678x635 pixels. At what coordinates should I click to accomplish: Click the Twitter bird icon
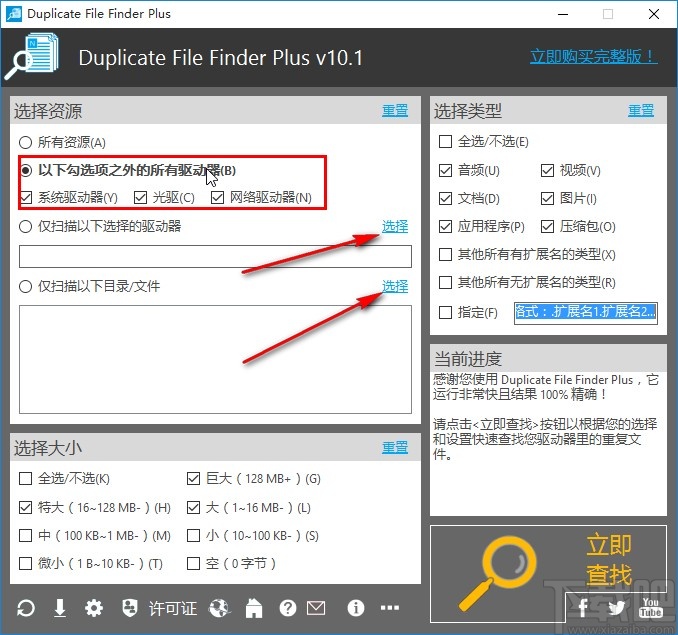point(617,608)
